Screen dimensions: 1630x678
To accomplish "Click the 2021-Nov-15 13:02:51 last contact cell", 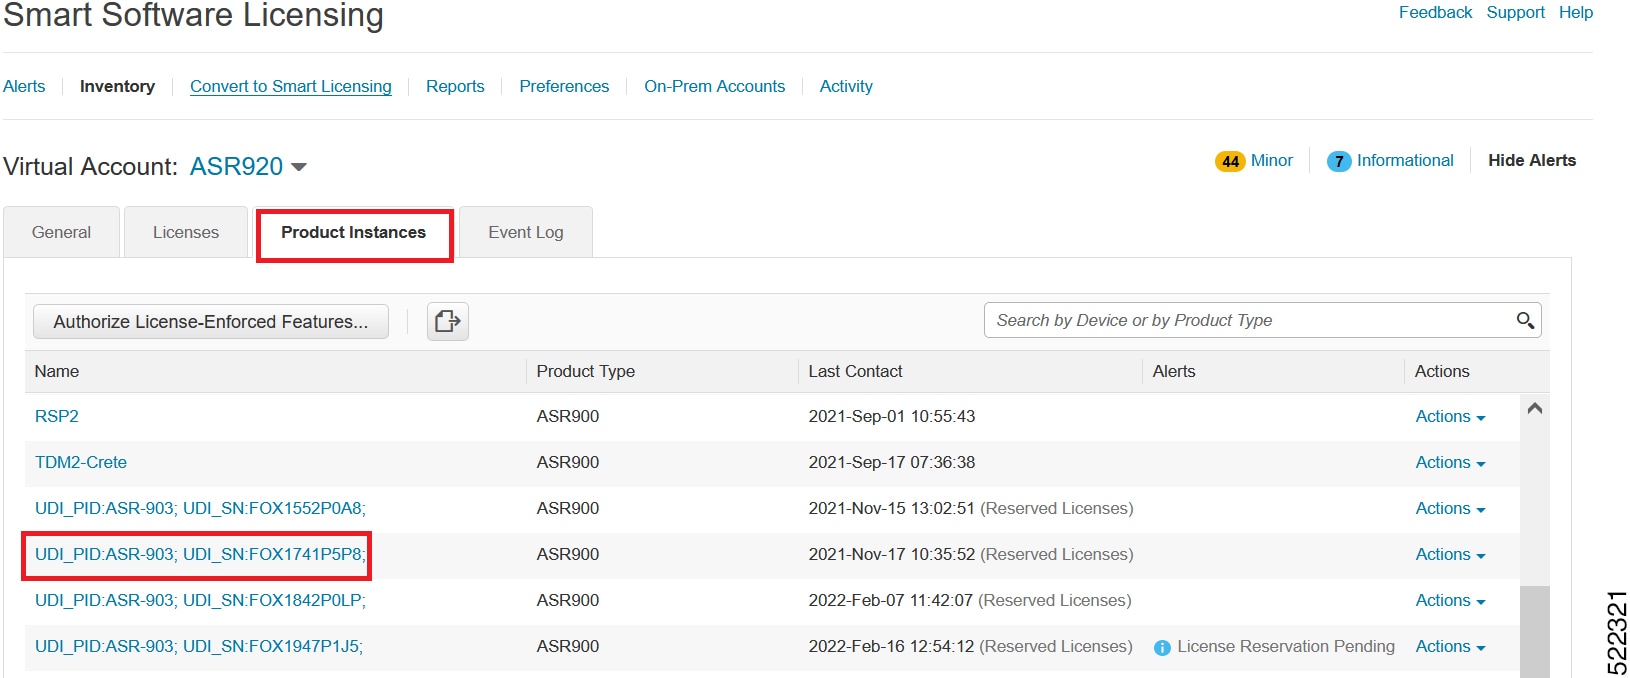I will click(892, 509).
